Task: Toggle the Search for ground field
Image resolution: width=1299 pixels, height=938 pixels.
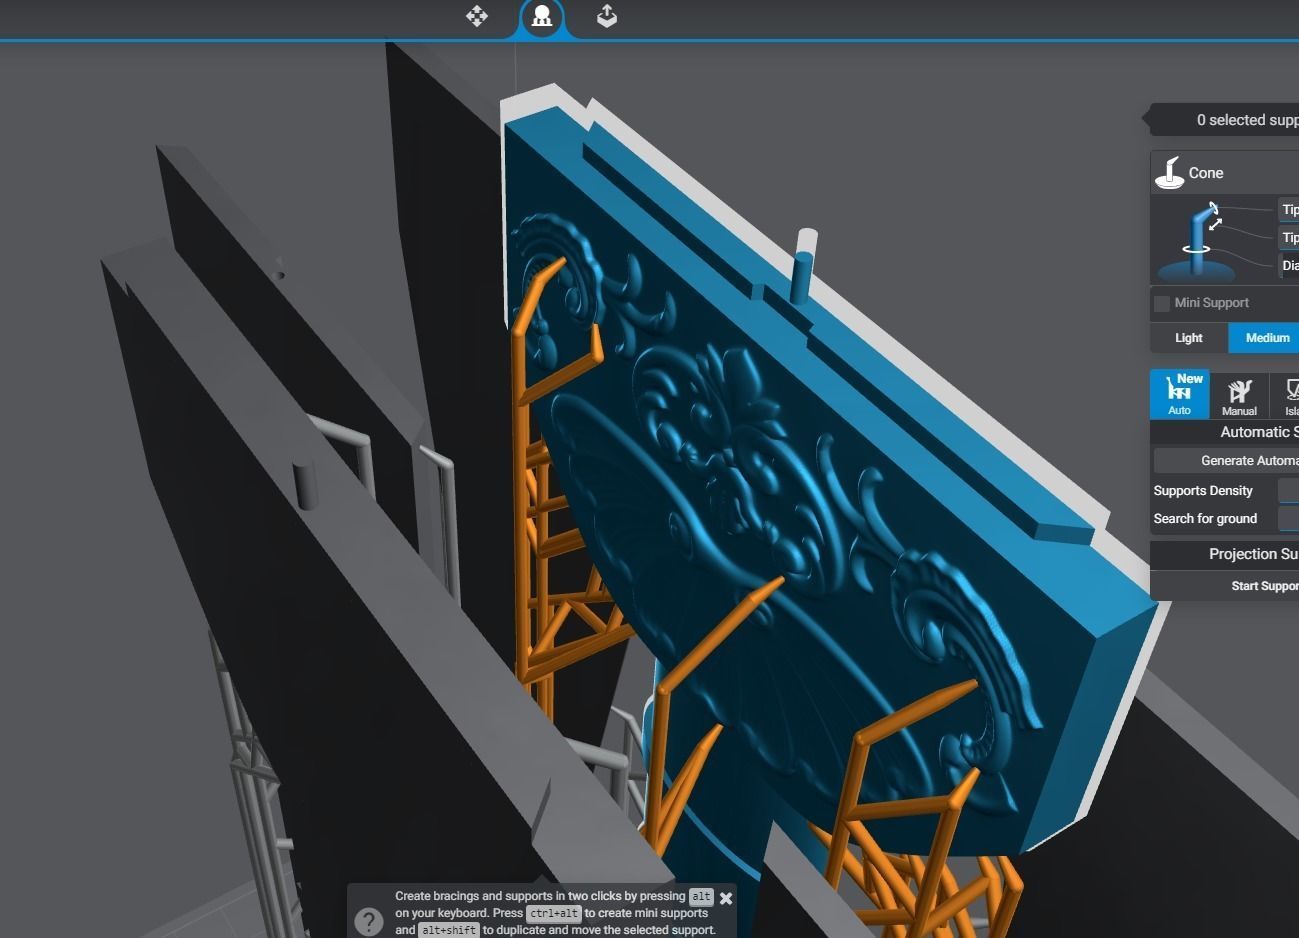Action: pyautogui.click(x=1289, y=519)
